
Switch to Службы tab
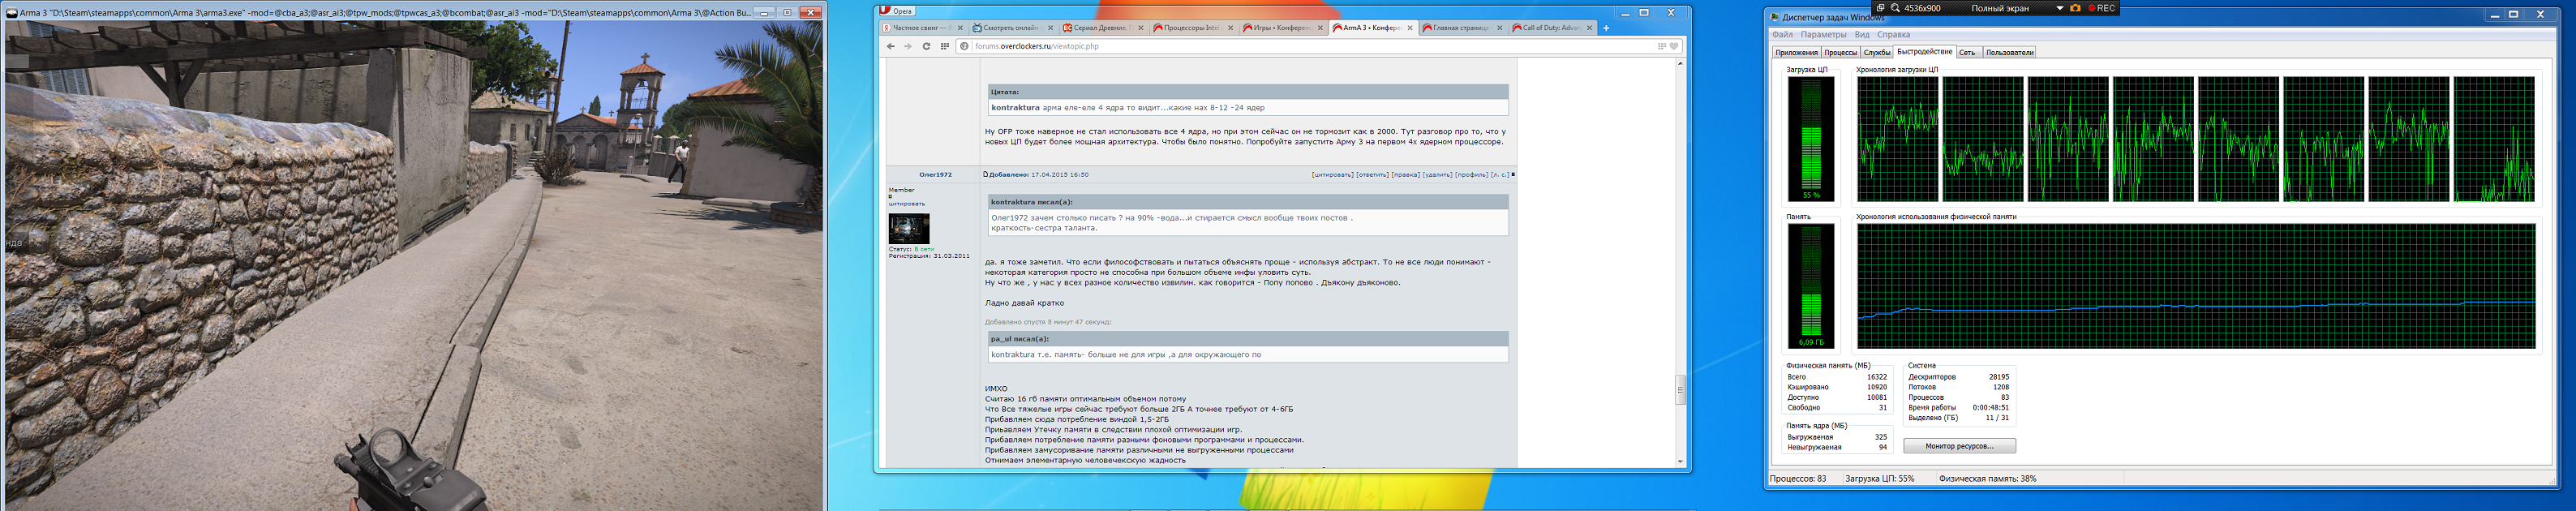pos(1877,53)
